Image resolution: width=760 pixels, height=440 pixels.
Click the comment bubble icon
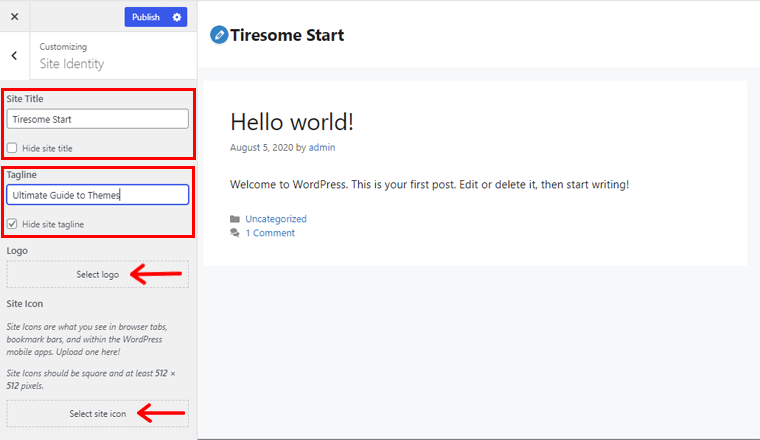click(235, 233)
